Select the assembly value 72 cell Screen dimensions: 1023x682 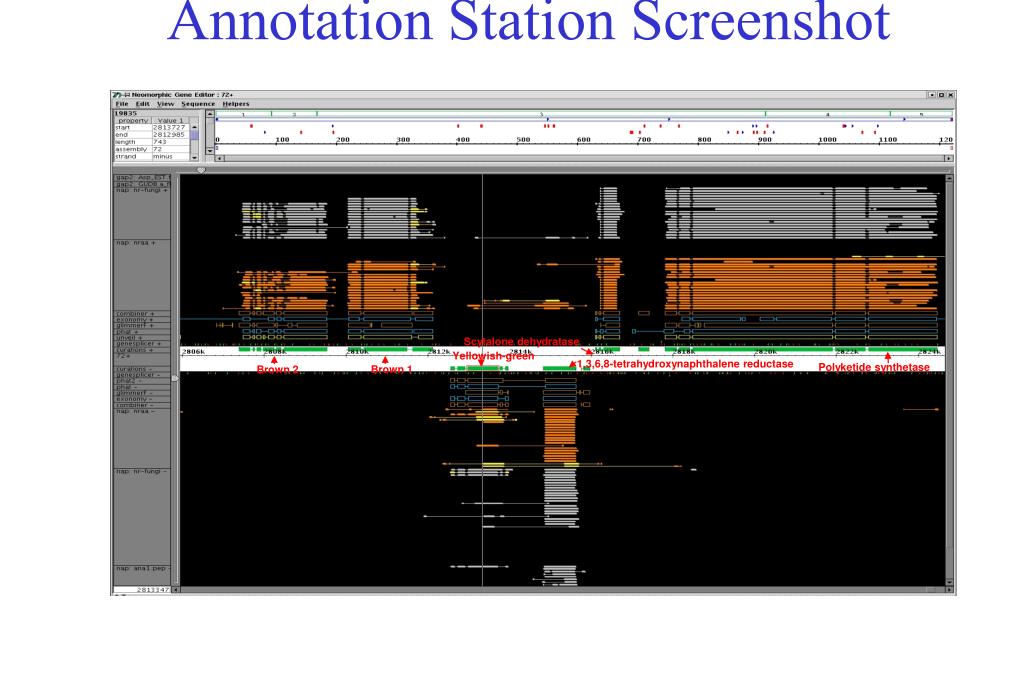pyautogui.click(x=170, y=149)
